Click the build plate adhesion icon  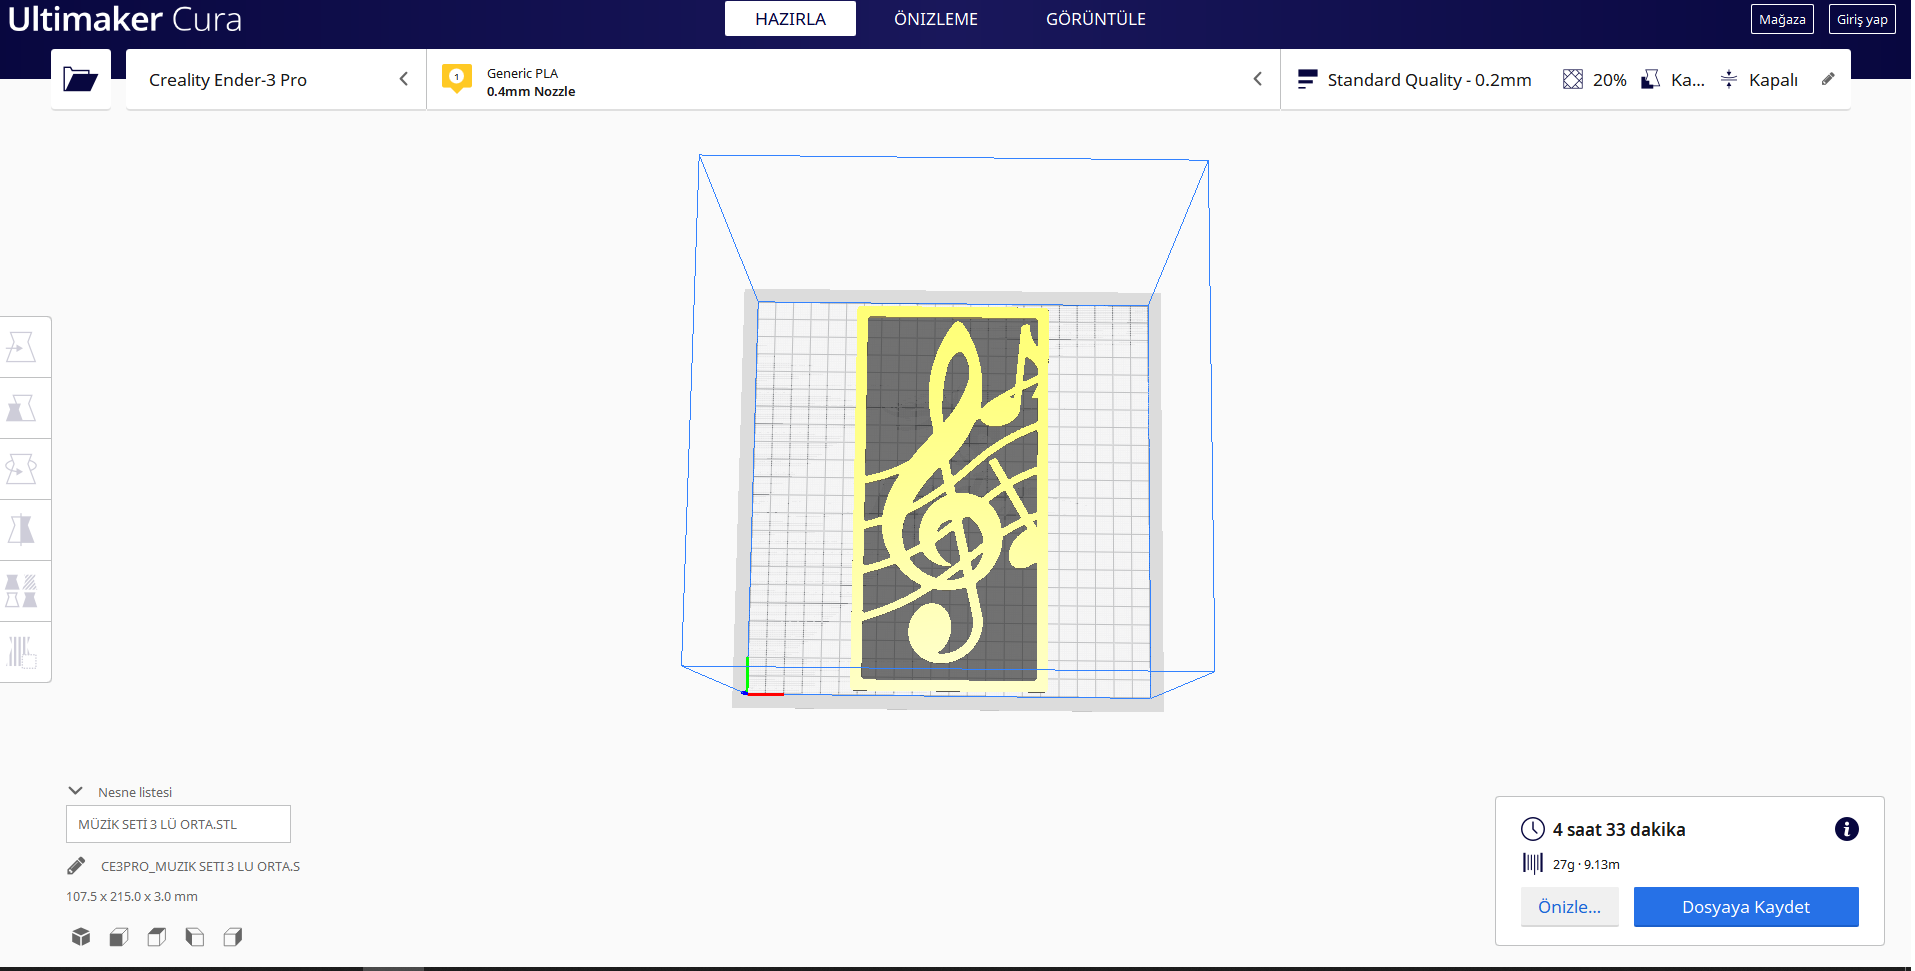[1729, 78]
